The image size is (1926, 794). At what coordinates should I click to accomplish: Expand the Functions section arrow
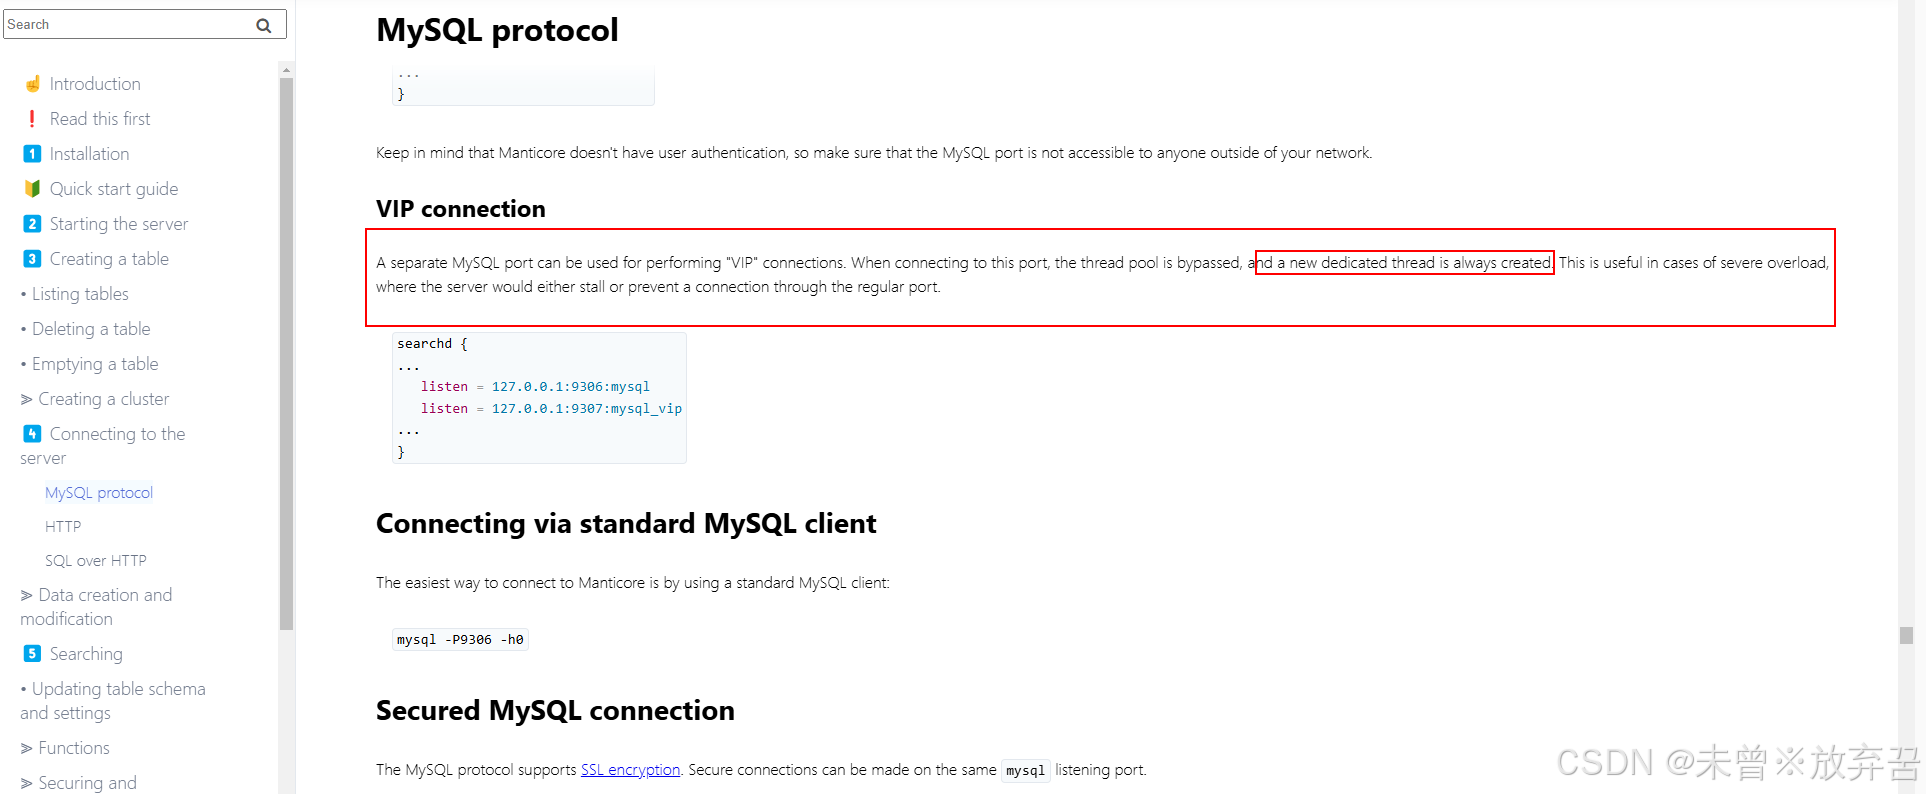[x=27, y=748]
